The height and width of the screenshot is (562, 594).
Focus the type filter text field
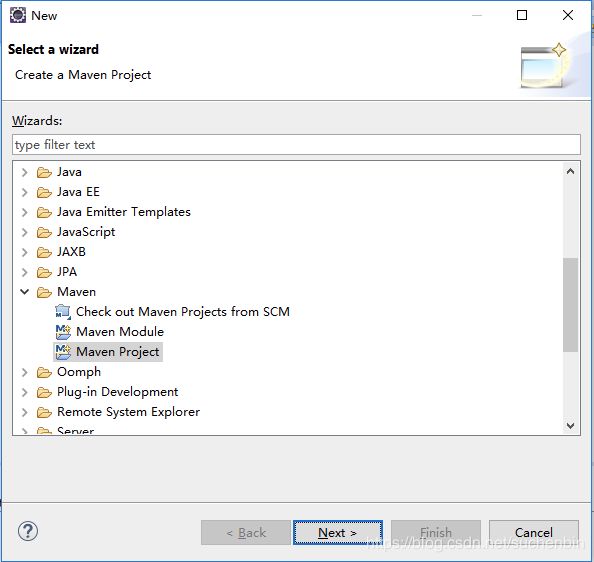[296, 145]
